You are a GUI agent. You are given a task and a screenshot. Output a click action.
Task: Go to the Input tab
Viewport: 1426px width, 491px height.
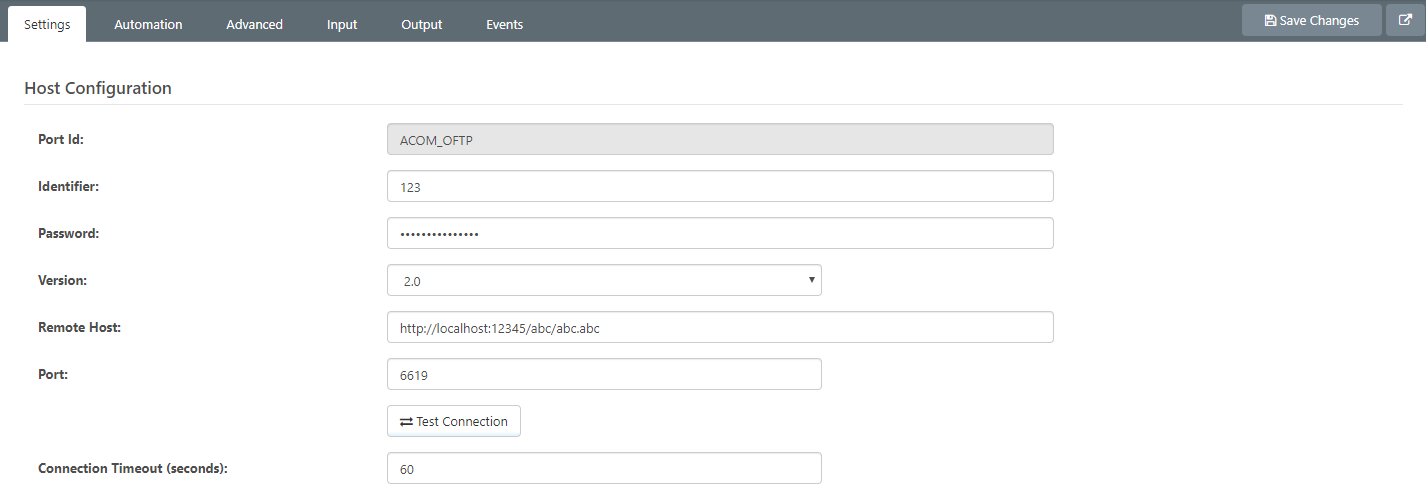coord(342,24)
